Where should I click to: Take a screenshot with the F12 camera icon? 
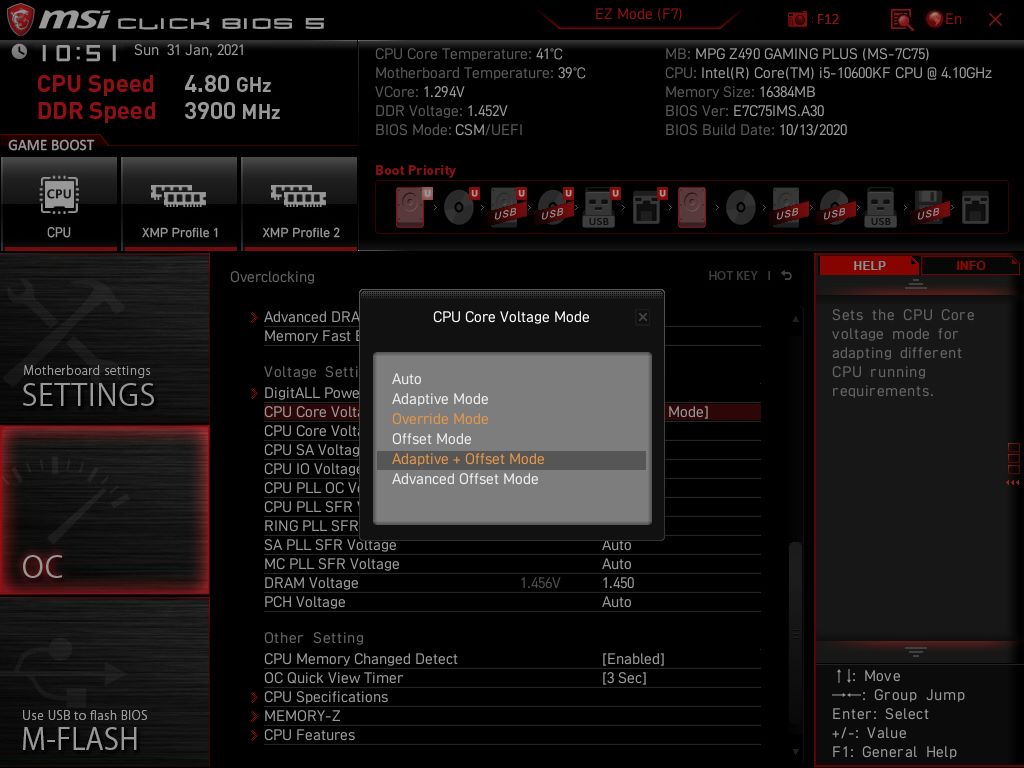[x=797, y=20]
